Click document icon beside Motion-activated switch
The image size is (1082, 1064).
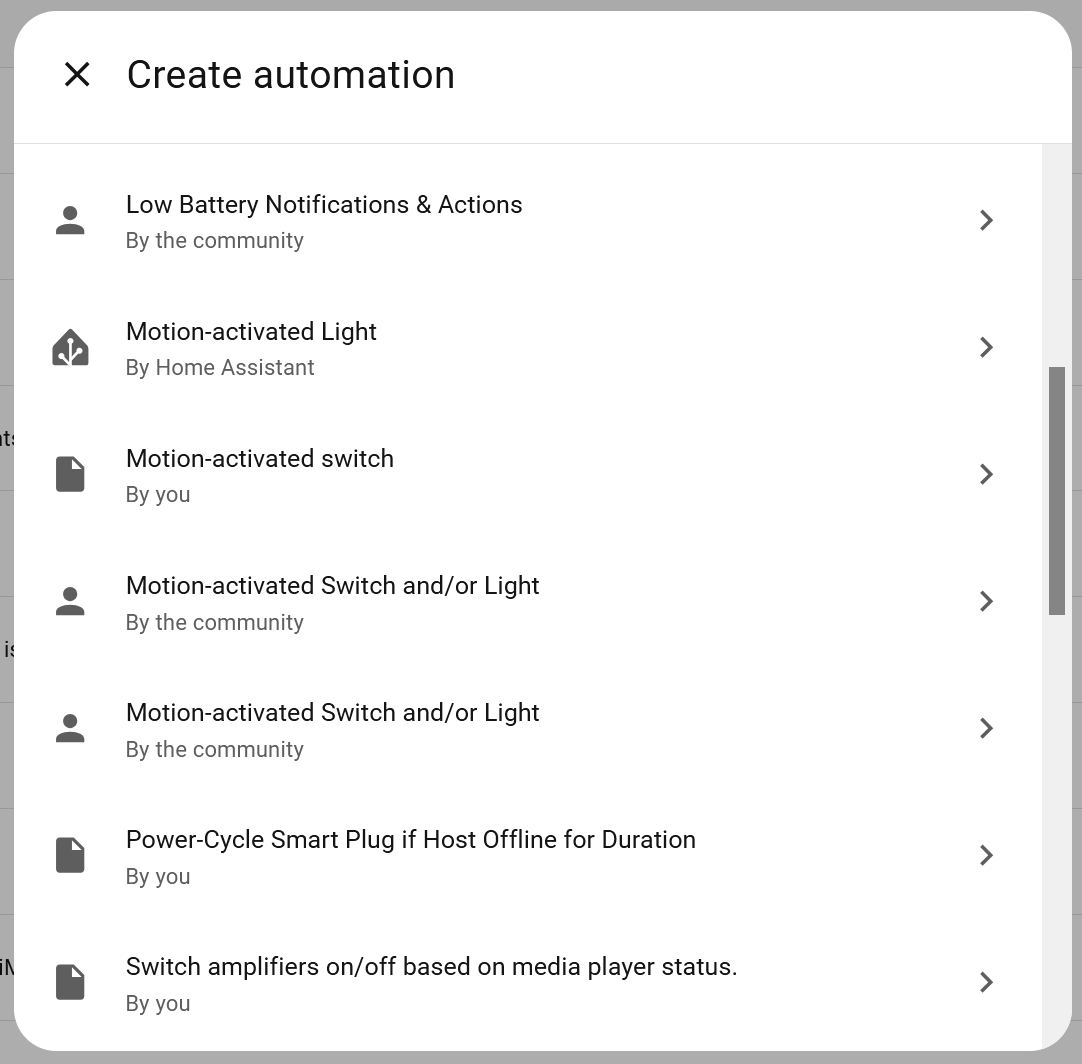pyautogui.click(x=70, y=474)
